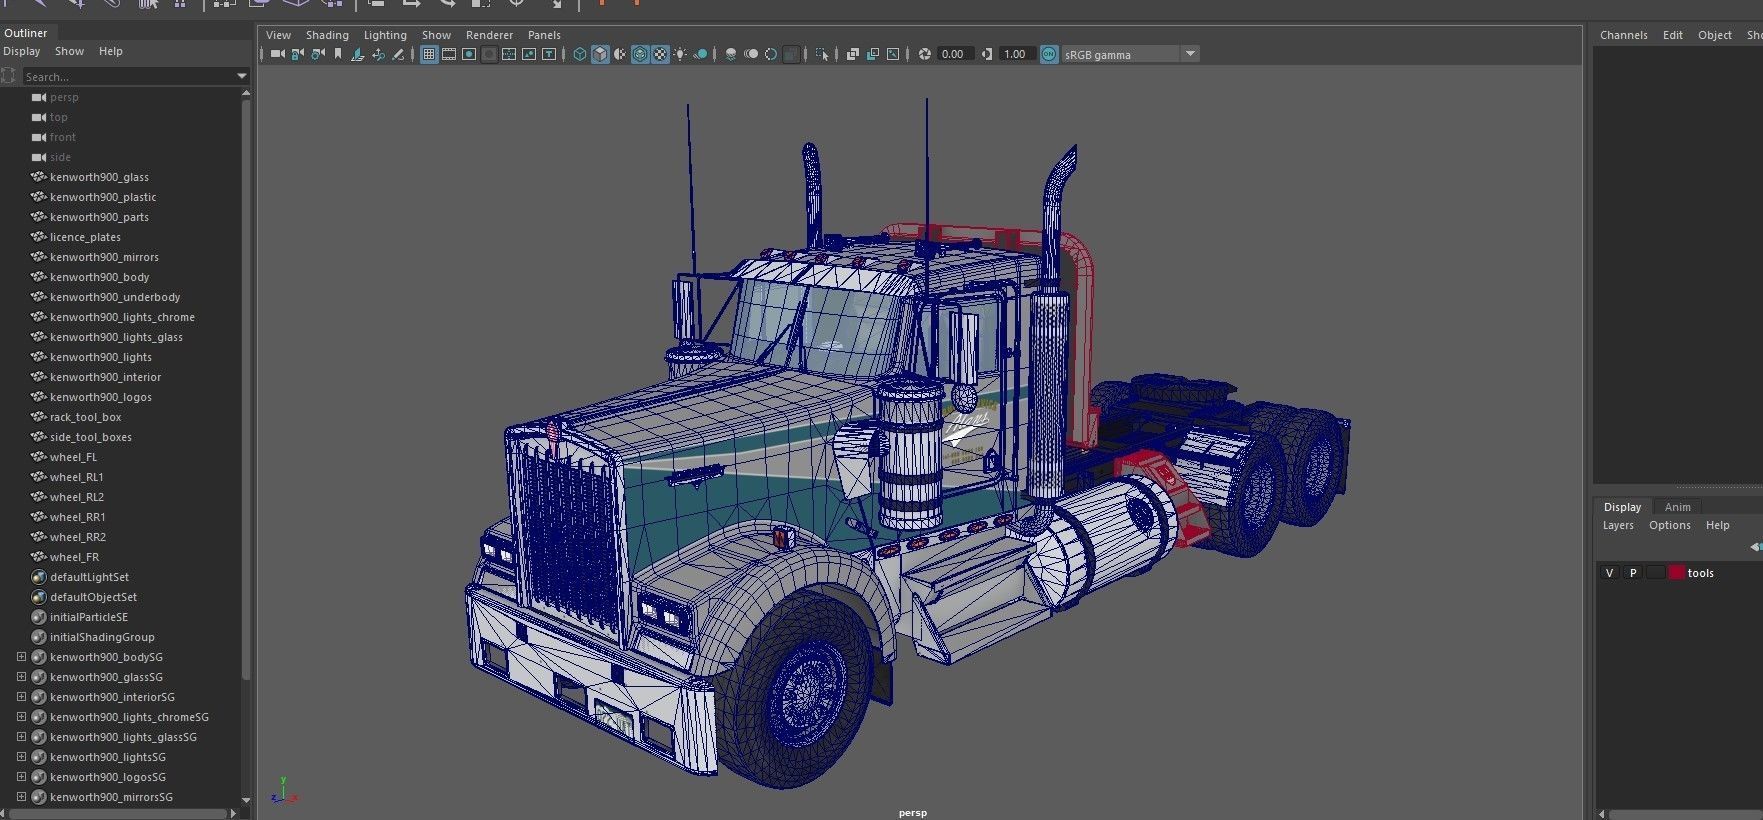Click the exposure value field 0.00
Screen dimensions: 1763x820
tap(955, 54)
